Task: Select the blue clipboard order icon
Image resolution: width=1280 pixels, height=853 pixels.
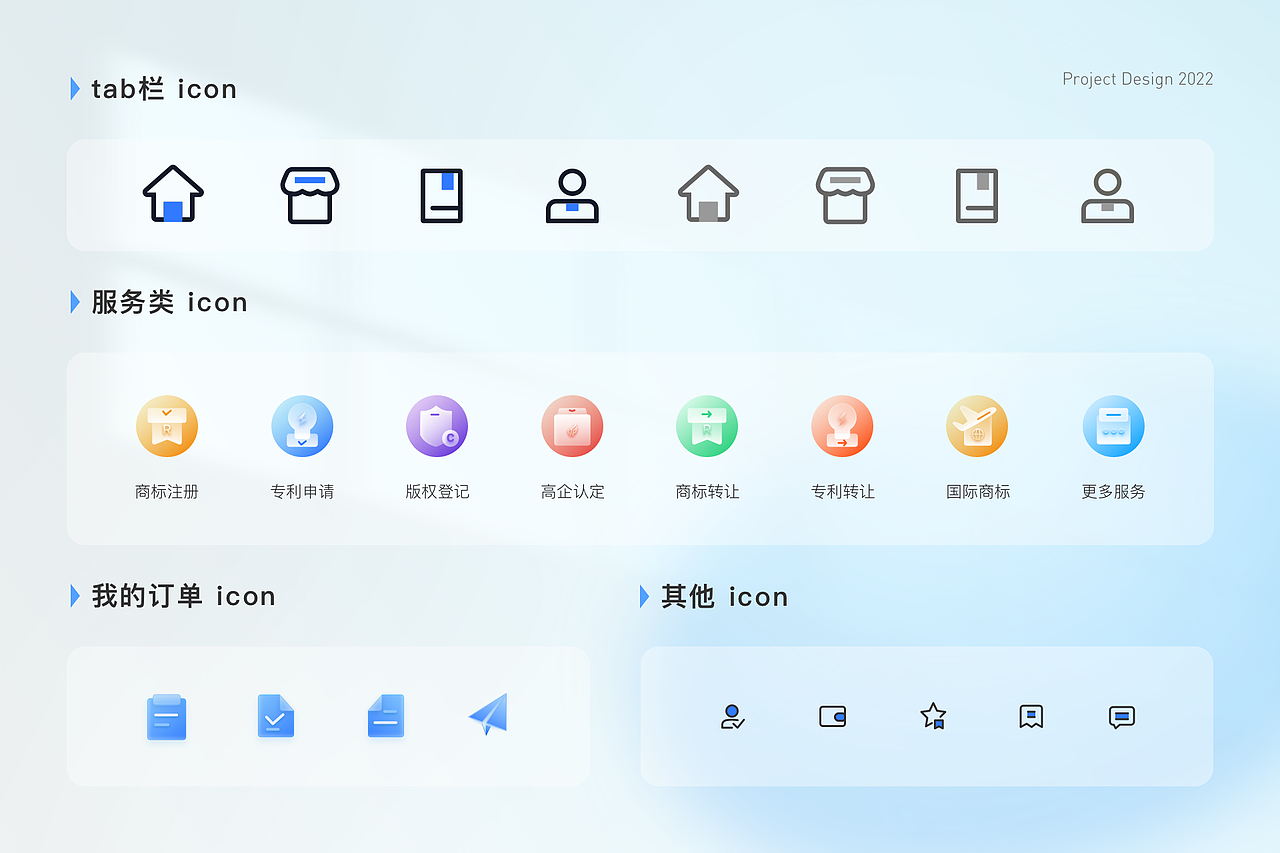Action: (166, 716)
